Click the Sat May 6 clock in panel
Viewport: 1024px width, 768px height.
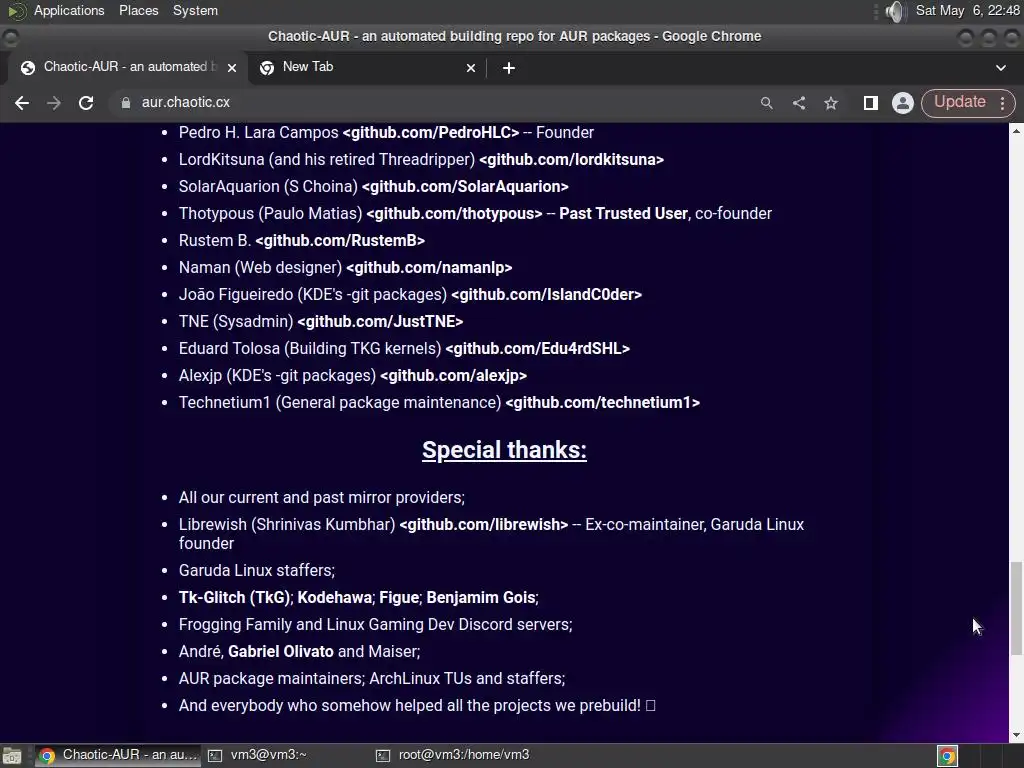coord(967,10)
